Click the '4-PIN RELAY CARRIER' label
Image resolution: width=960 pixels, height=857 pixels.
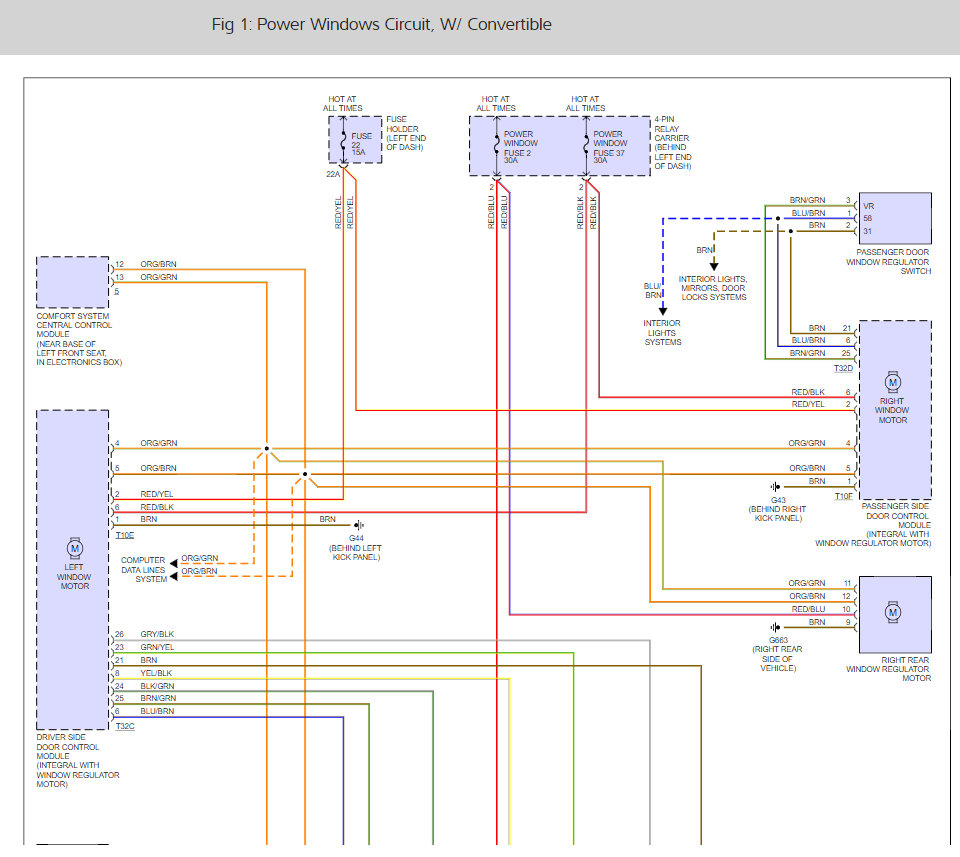click(x=672, y=143)
